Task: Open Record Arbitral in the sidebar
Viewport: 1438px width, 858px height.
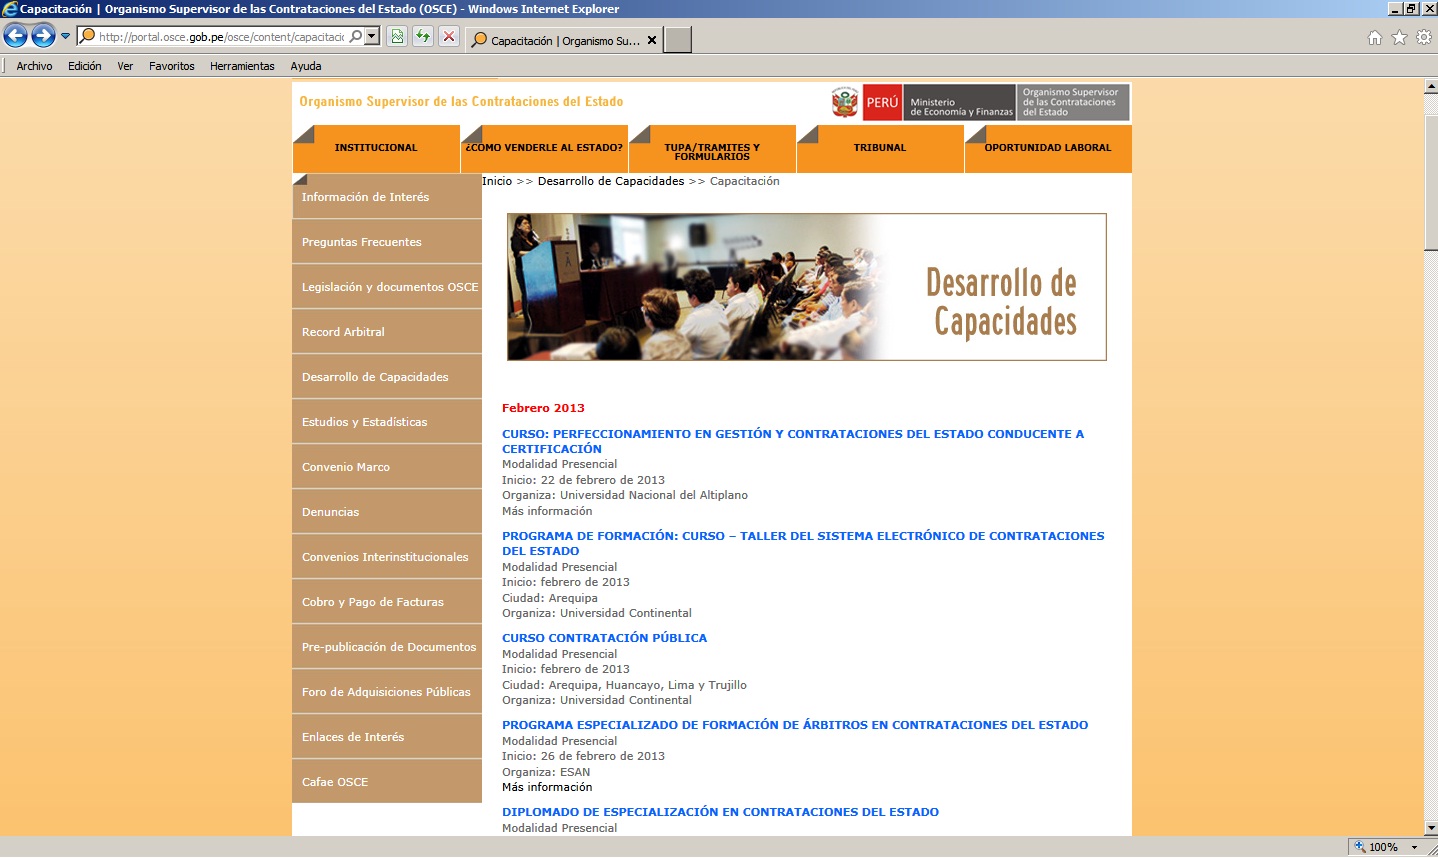Action: point(387,332)
